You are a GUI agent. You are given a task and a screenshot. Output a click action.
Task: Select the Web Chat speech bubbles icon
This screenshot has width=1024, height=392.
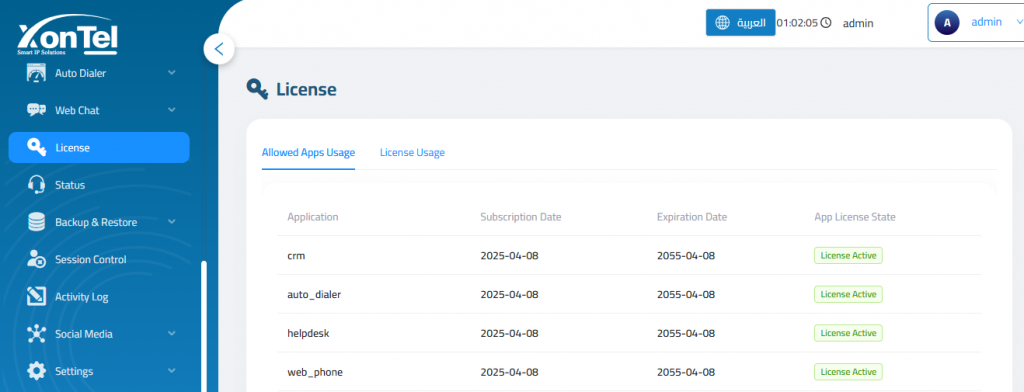37,110
